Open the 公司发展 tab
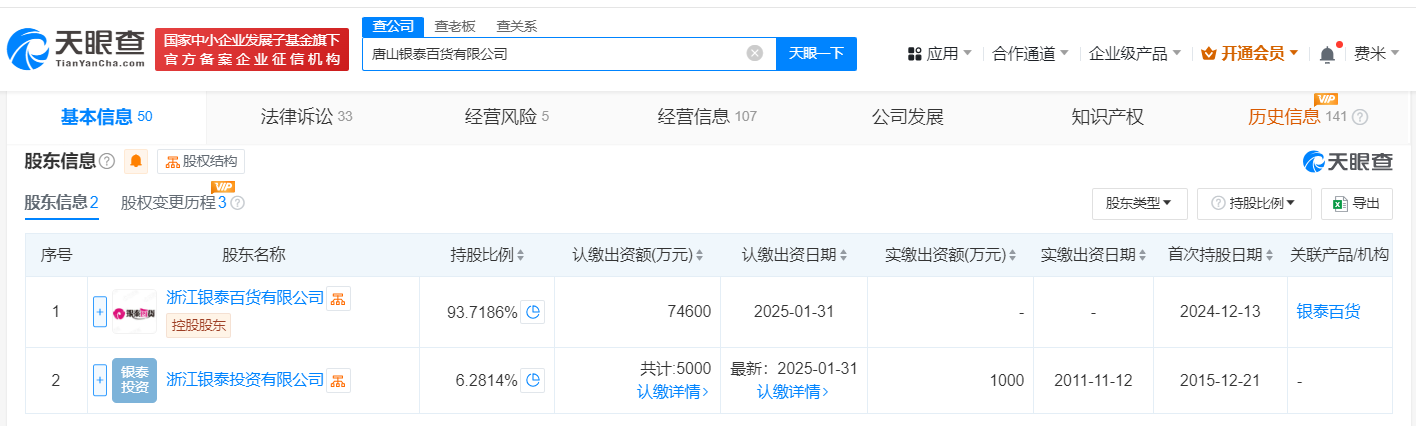Viewport: 1416px width, 426px height. 907,117
